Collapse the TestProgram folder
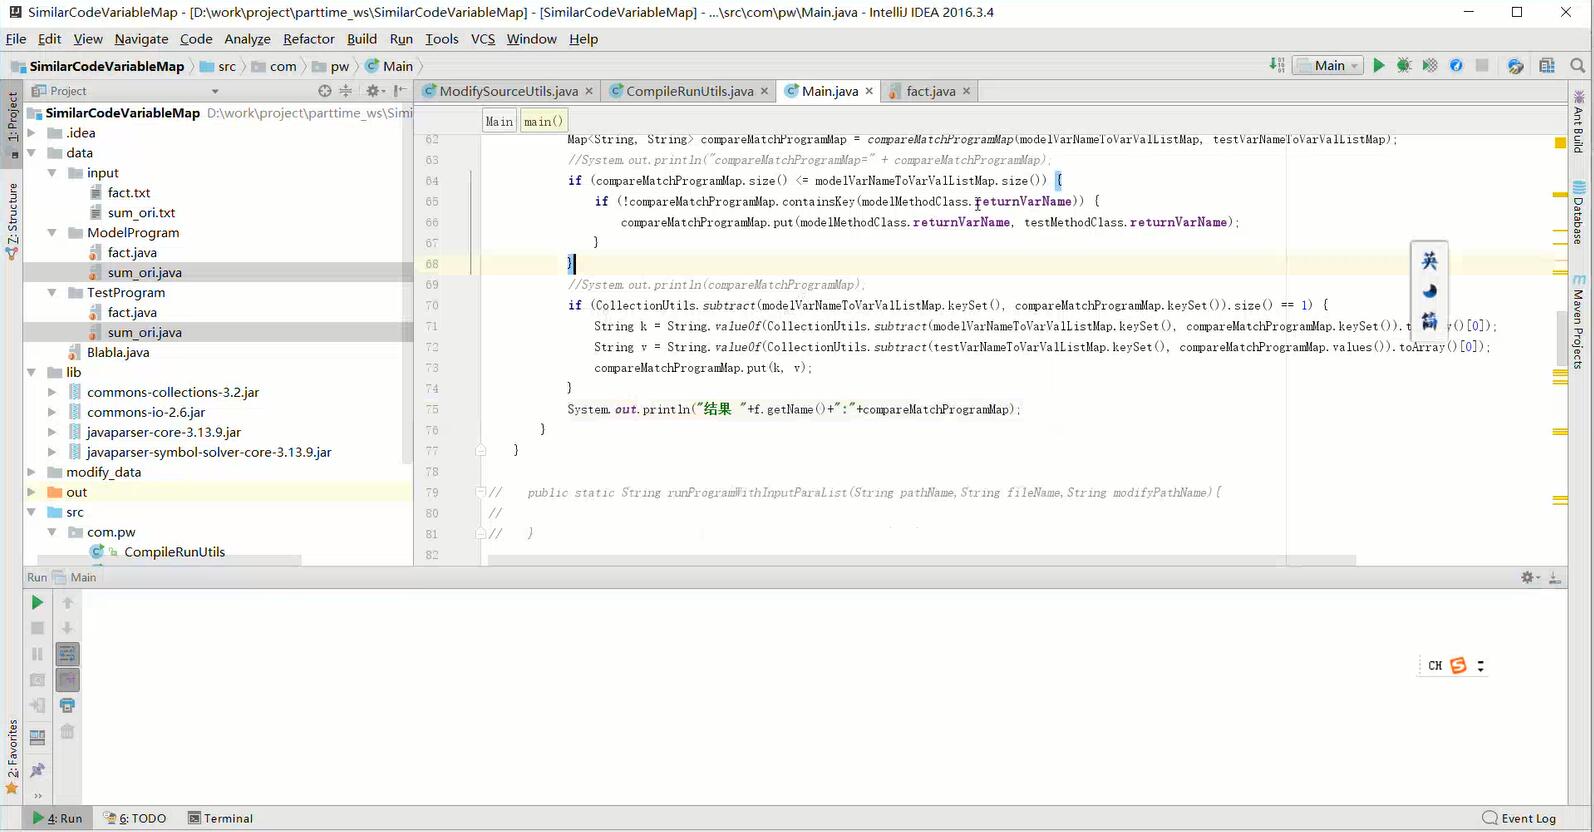The image size is (1594, 832). pyautogui.click(x=52, y=293)
